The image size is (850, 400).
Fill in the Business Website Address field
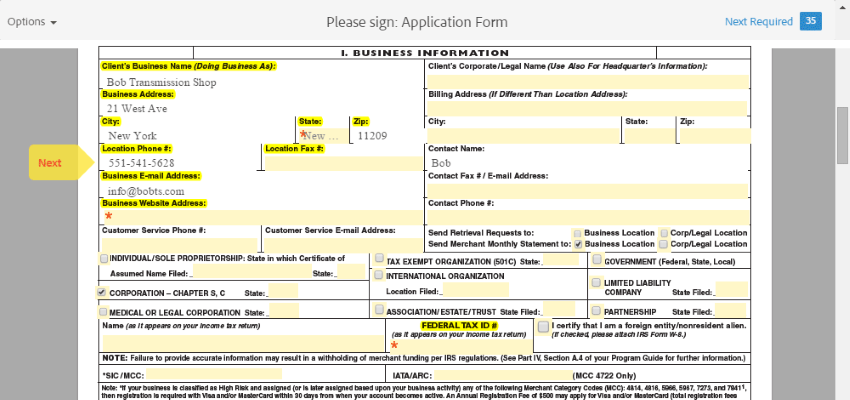pyautogui.click(x=262, y=217)
